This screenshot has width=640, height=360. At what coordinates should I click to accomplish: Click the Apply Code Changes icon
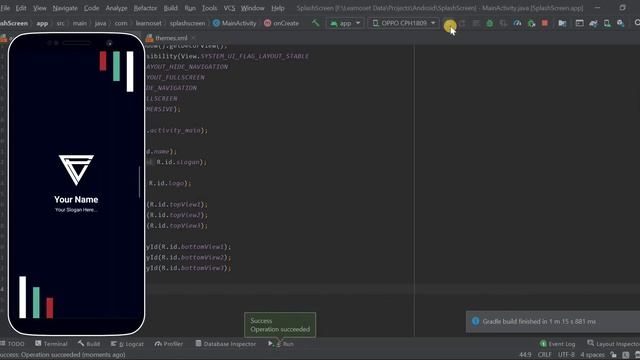click(476, 24)
